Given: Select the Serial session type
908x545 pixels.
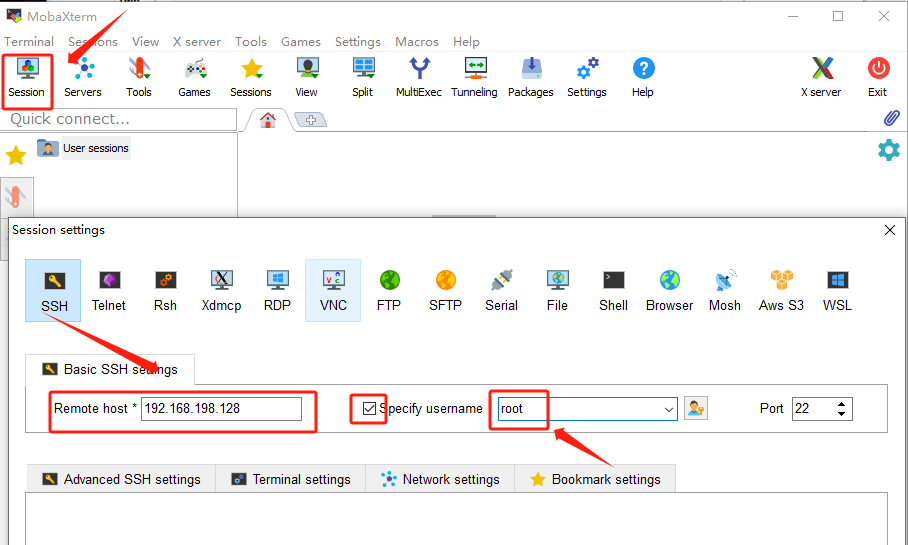Looking at the screenshot, I should pos(501,291).
